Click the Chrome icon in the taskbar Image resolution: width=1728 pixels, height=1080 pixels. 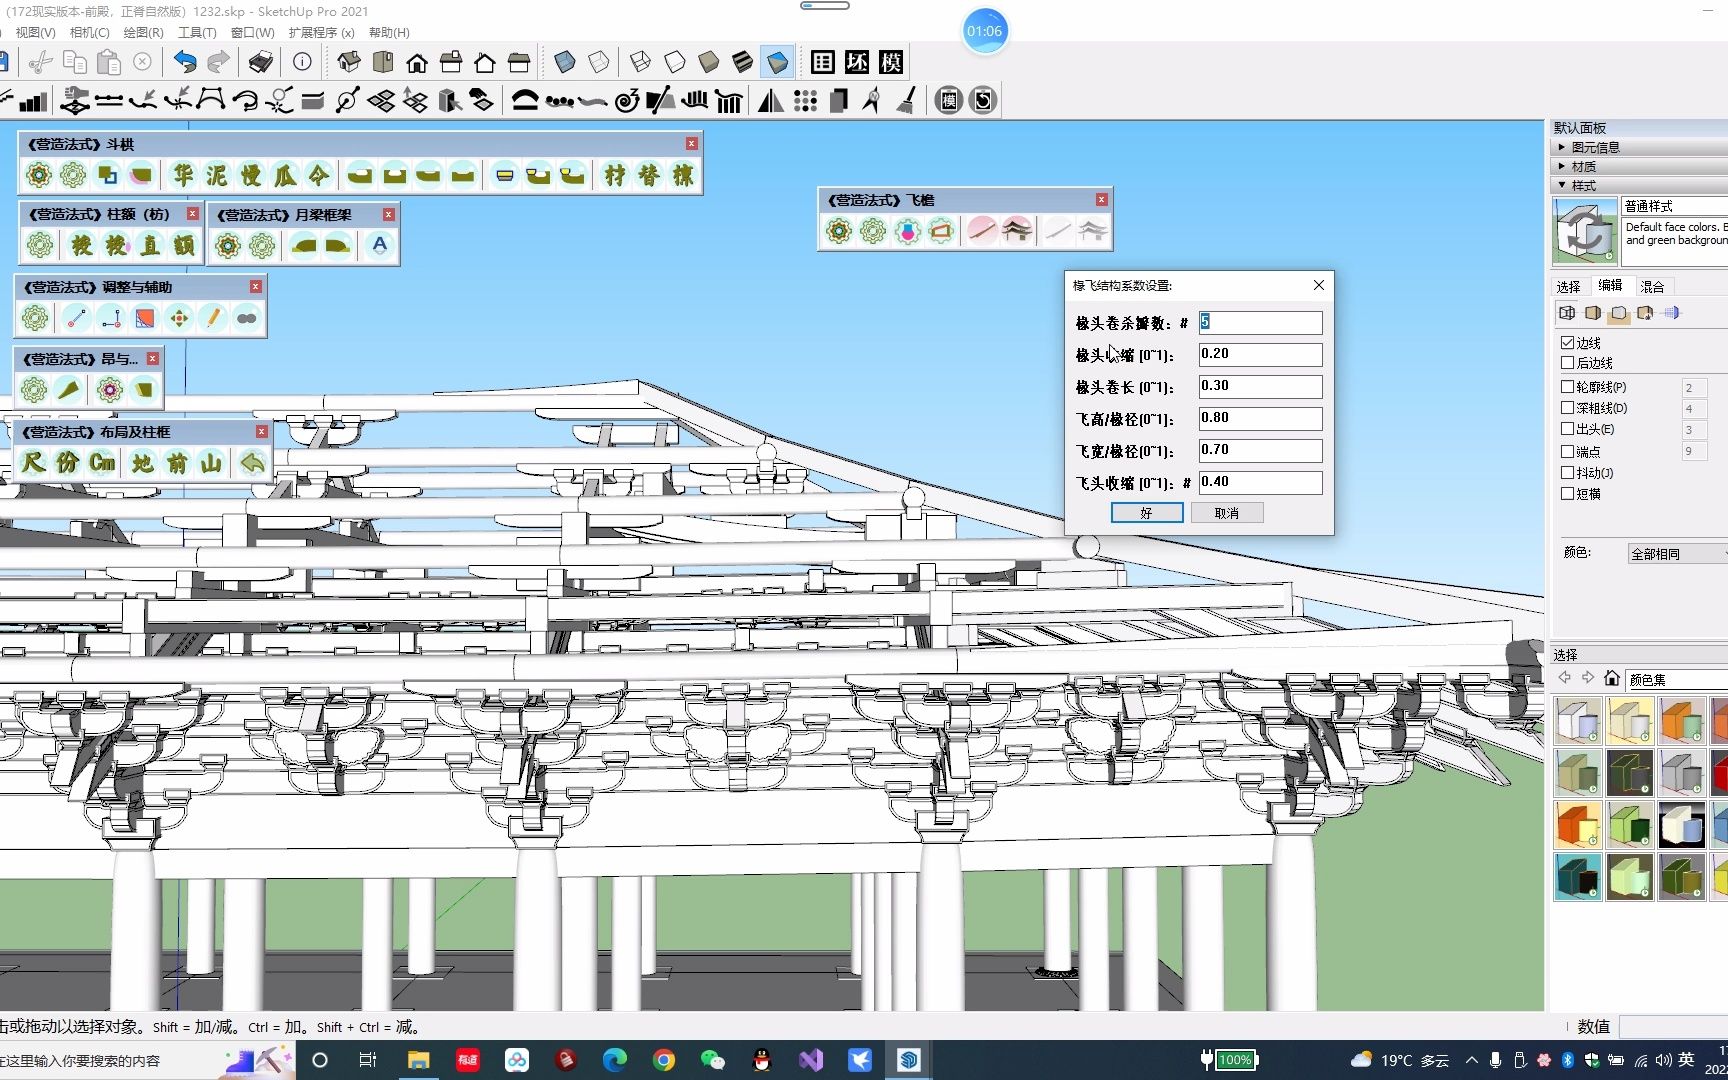pyautogui.click(x=664, y=1060)
